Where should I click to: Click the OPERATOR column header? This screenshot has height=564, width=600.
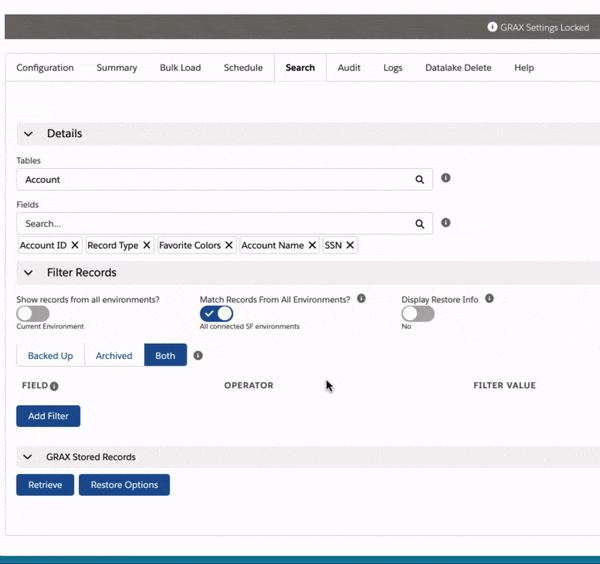[249, 385]
